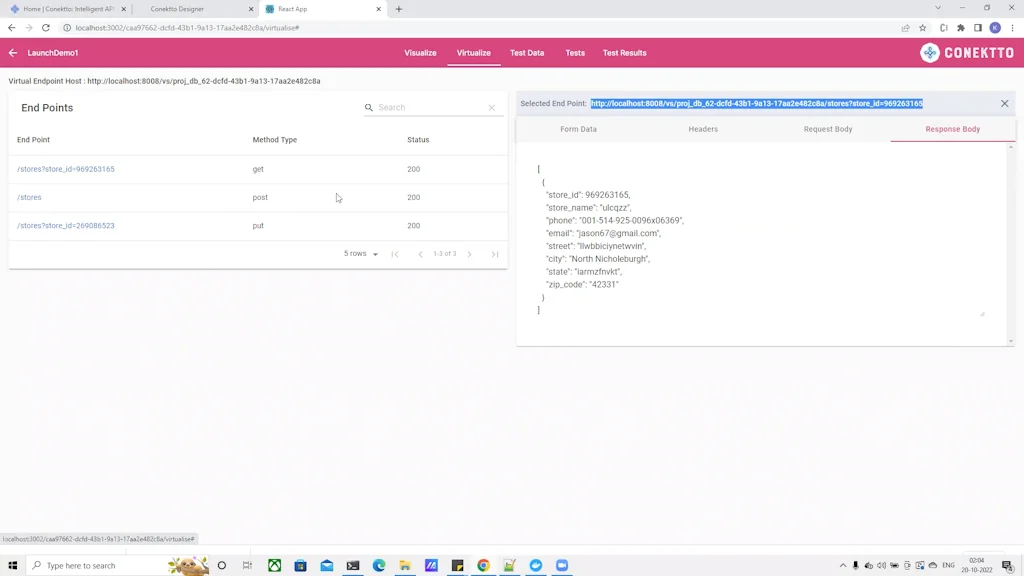Open the /stores post endpoint link
This screenshot has width=1024, height=576.
tap(29, 197)
